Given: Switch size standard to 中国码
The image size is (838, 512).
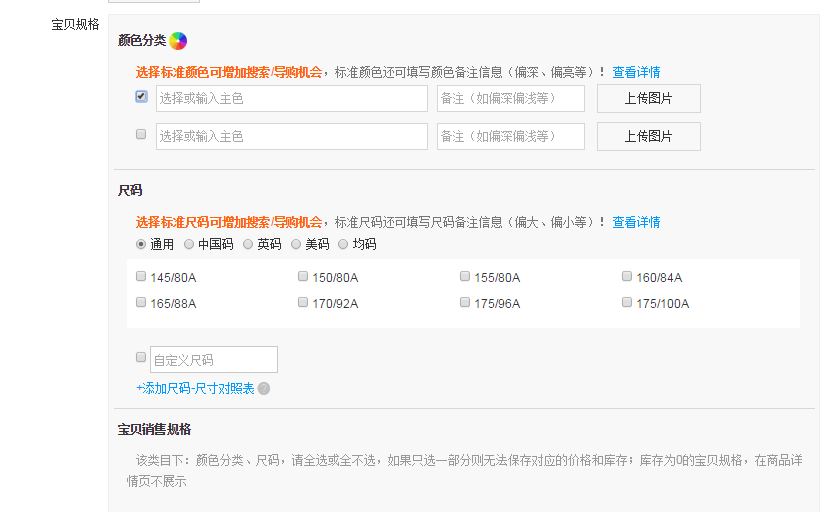Looking at the screenshot, I should [x=189, y=244].
